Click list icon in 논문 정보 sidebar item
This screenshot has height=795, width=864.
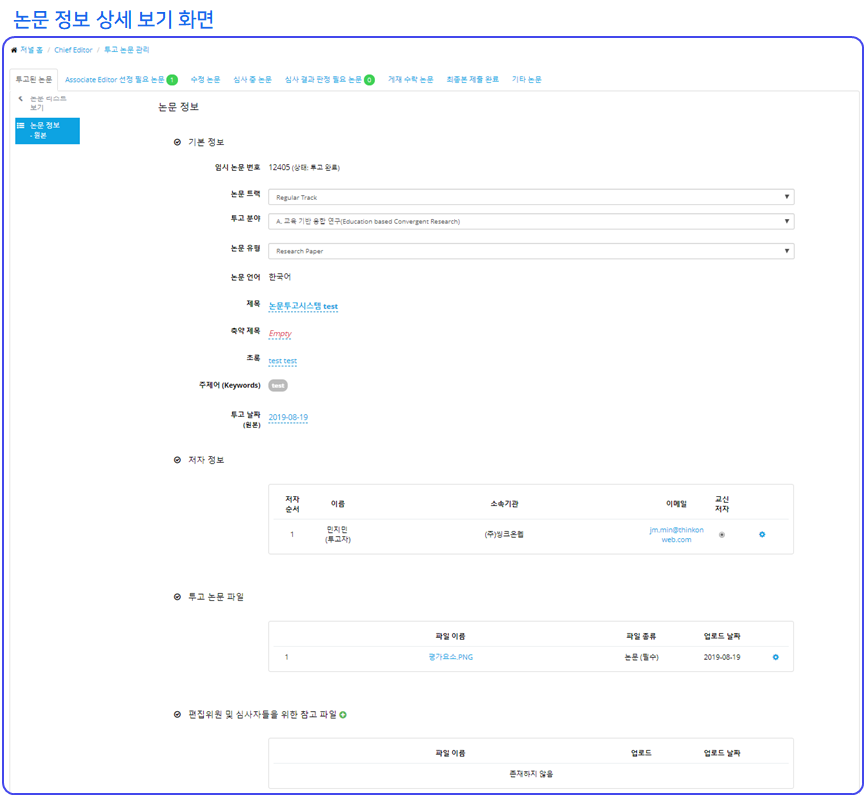20,126
